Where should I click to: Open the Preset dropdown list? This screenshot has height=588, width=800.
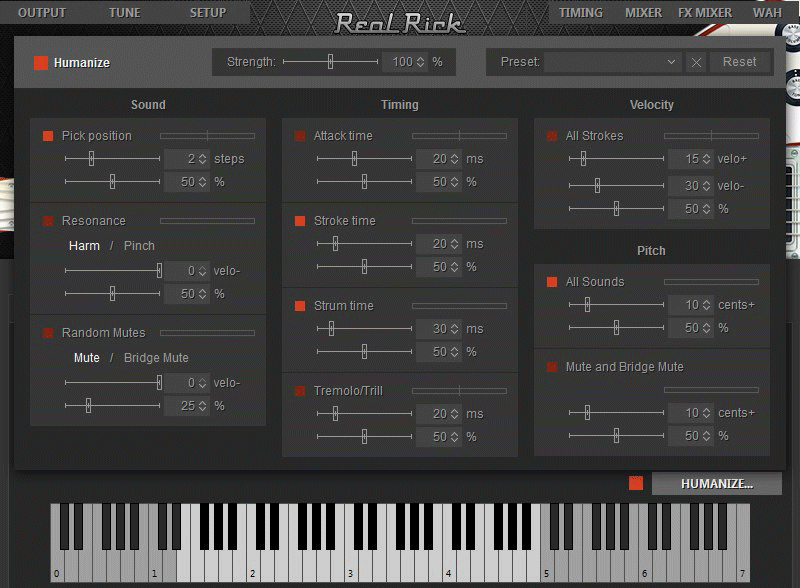pyautogui.click(x=612, y=62)
